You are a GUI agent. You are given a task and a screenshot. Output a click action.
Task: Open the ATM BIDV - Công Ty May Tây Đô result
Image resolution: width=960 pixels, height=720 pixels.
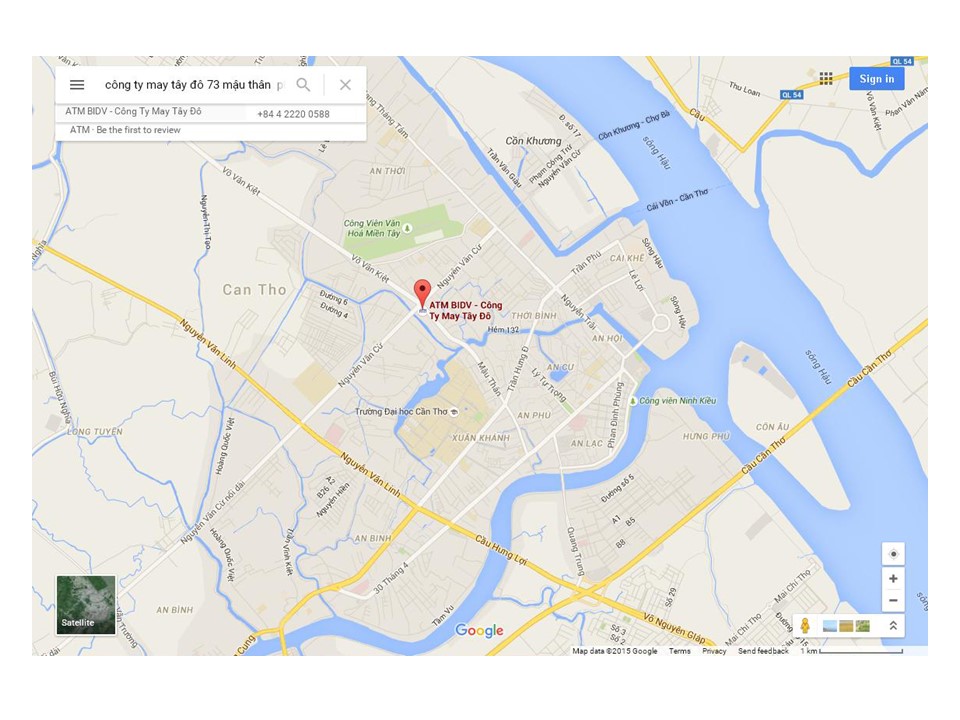(133, 111)
